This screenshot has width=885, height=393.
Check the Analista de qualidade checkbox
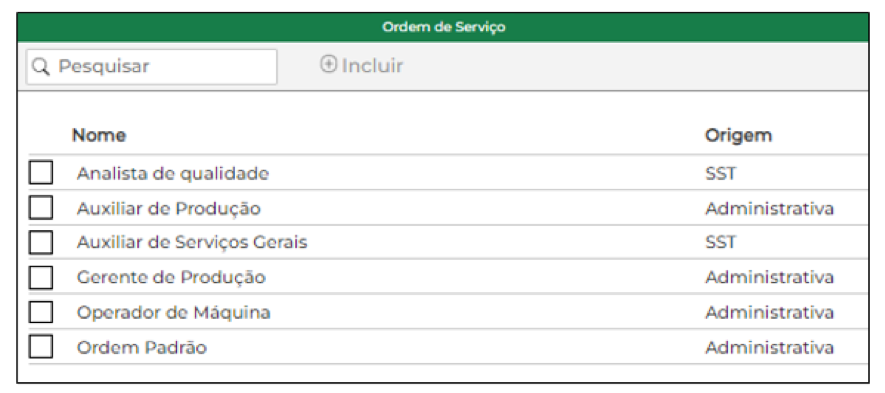coord(41,172)
